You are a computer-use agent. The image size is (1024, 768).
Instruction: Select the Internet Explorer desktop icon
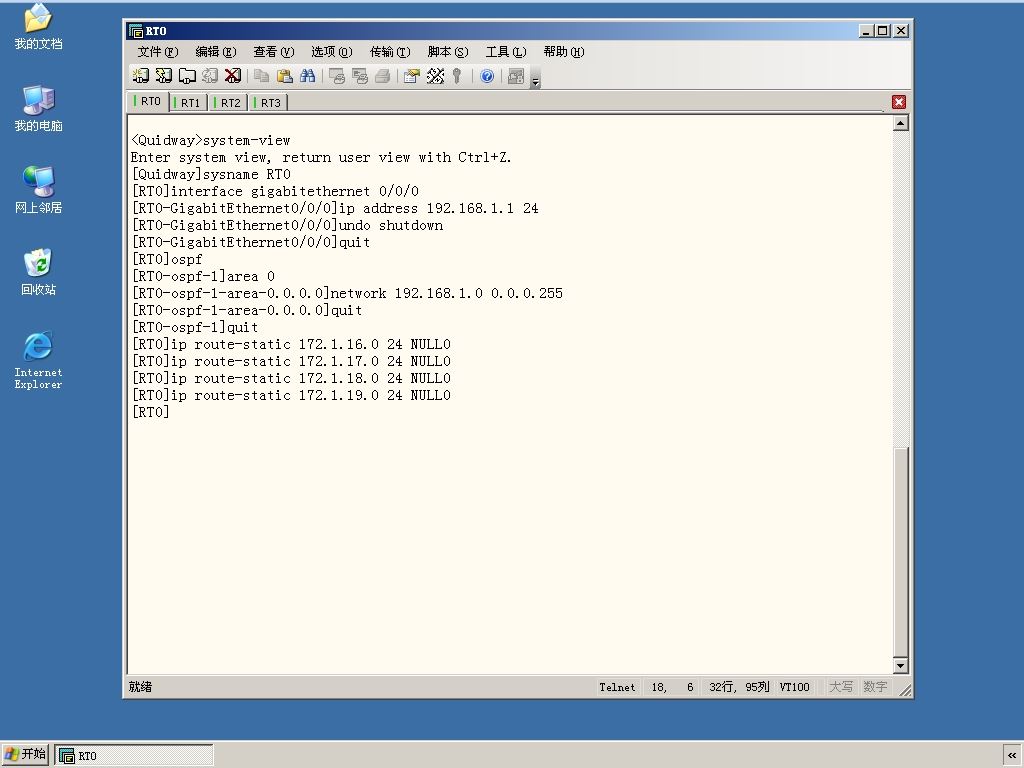click(x=39, y=360)
